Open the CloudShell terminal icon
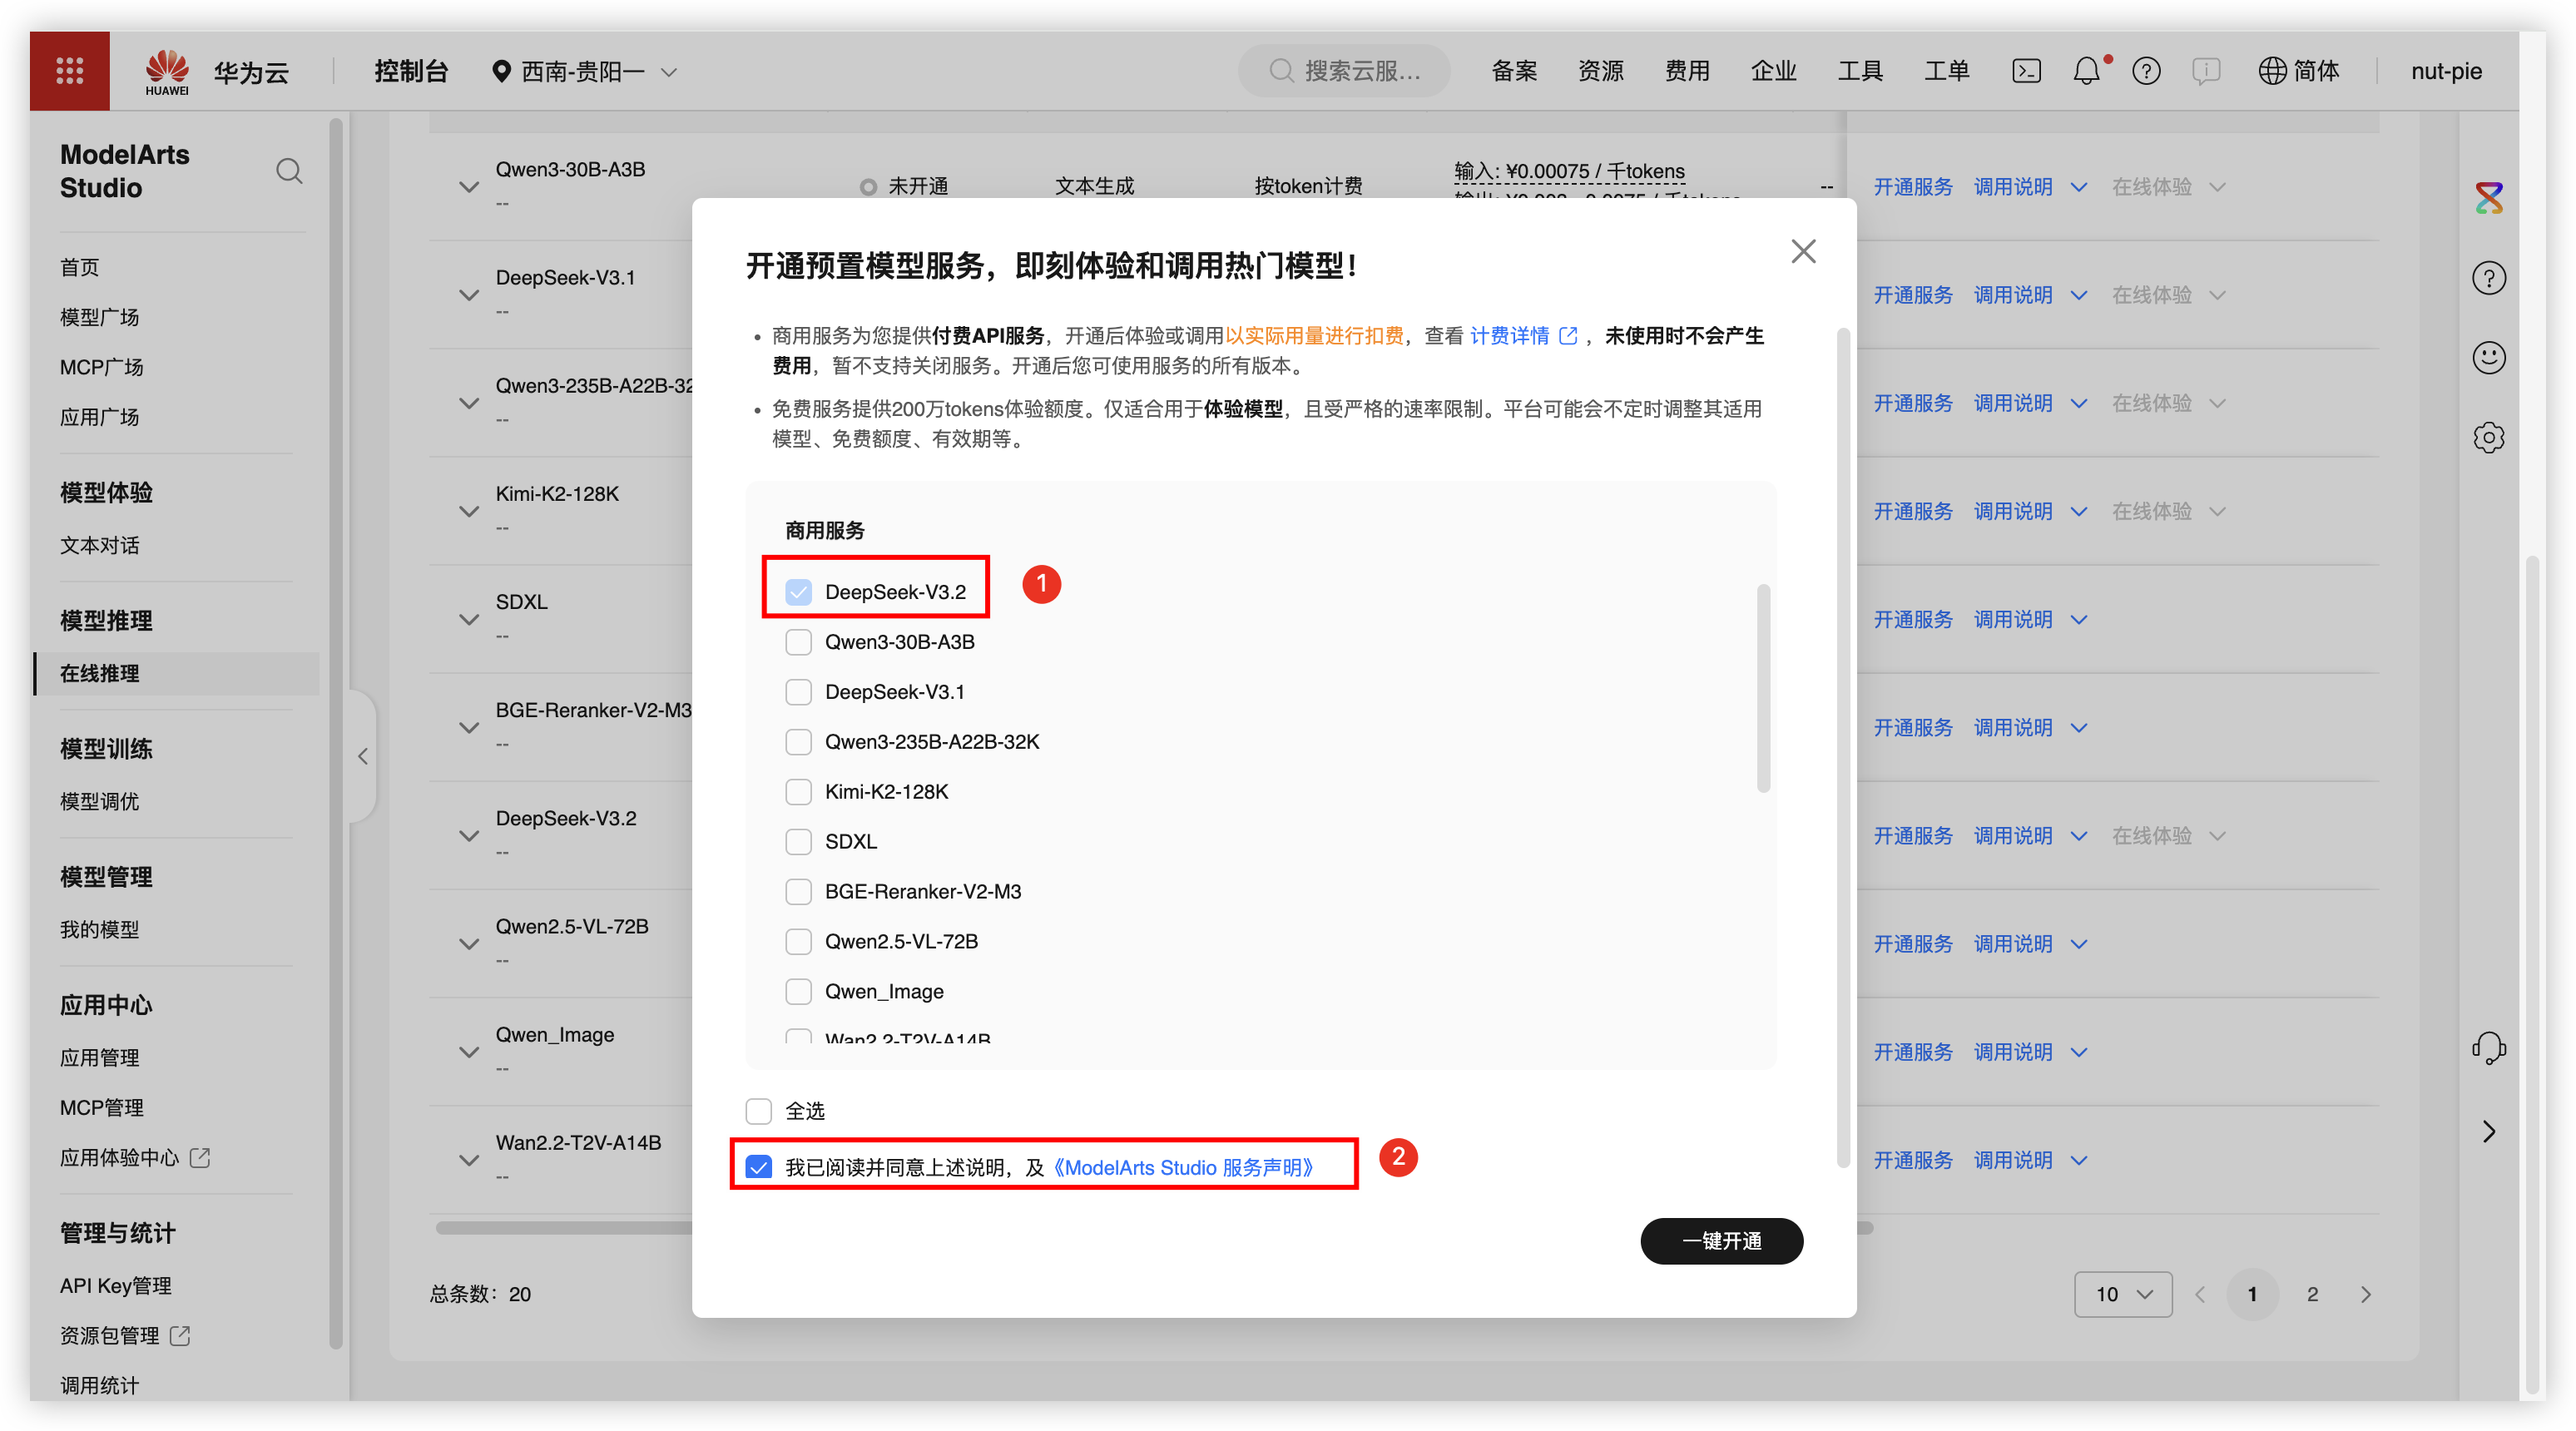The height and width of the screenshot is (1431, 2576). 2026,71
